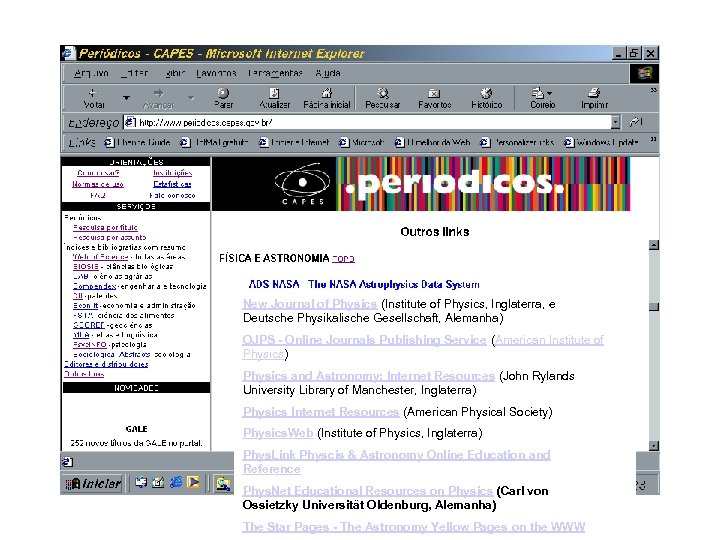Expand the toolbar overflow chevron

(653, 90)
